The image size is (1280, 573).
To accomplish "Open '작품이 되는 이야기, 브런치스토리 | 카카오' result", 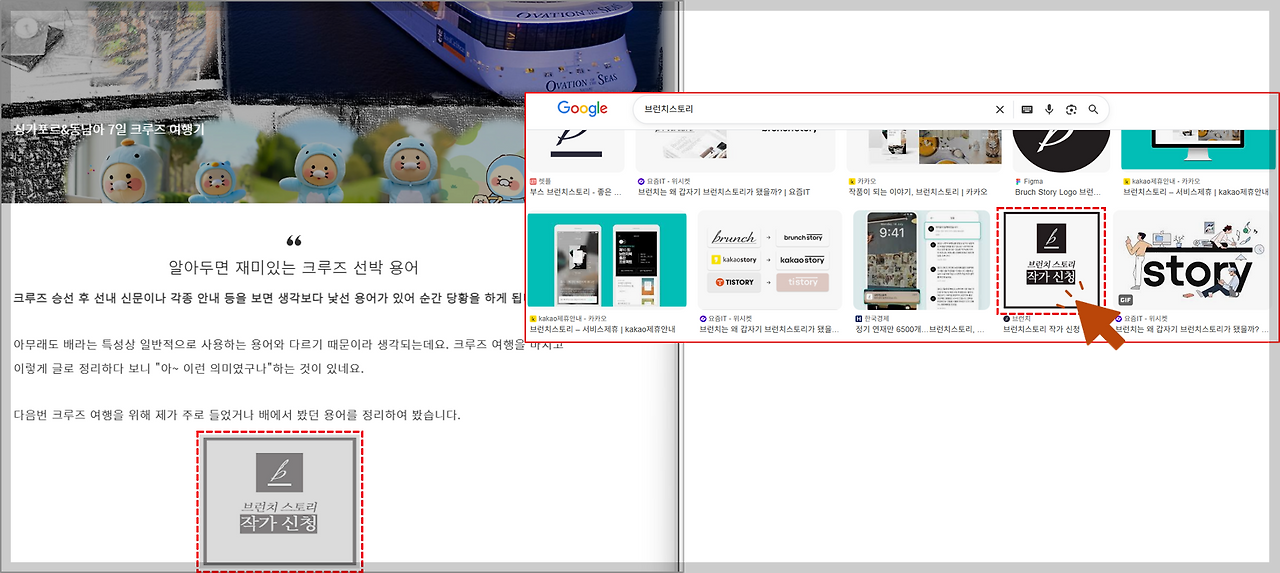I will coord(917,191).
